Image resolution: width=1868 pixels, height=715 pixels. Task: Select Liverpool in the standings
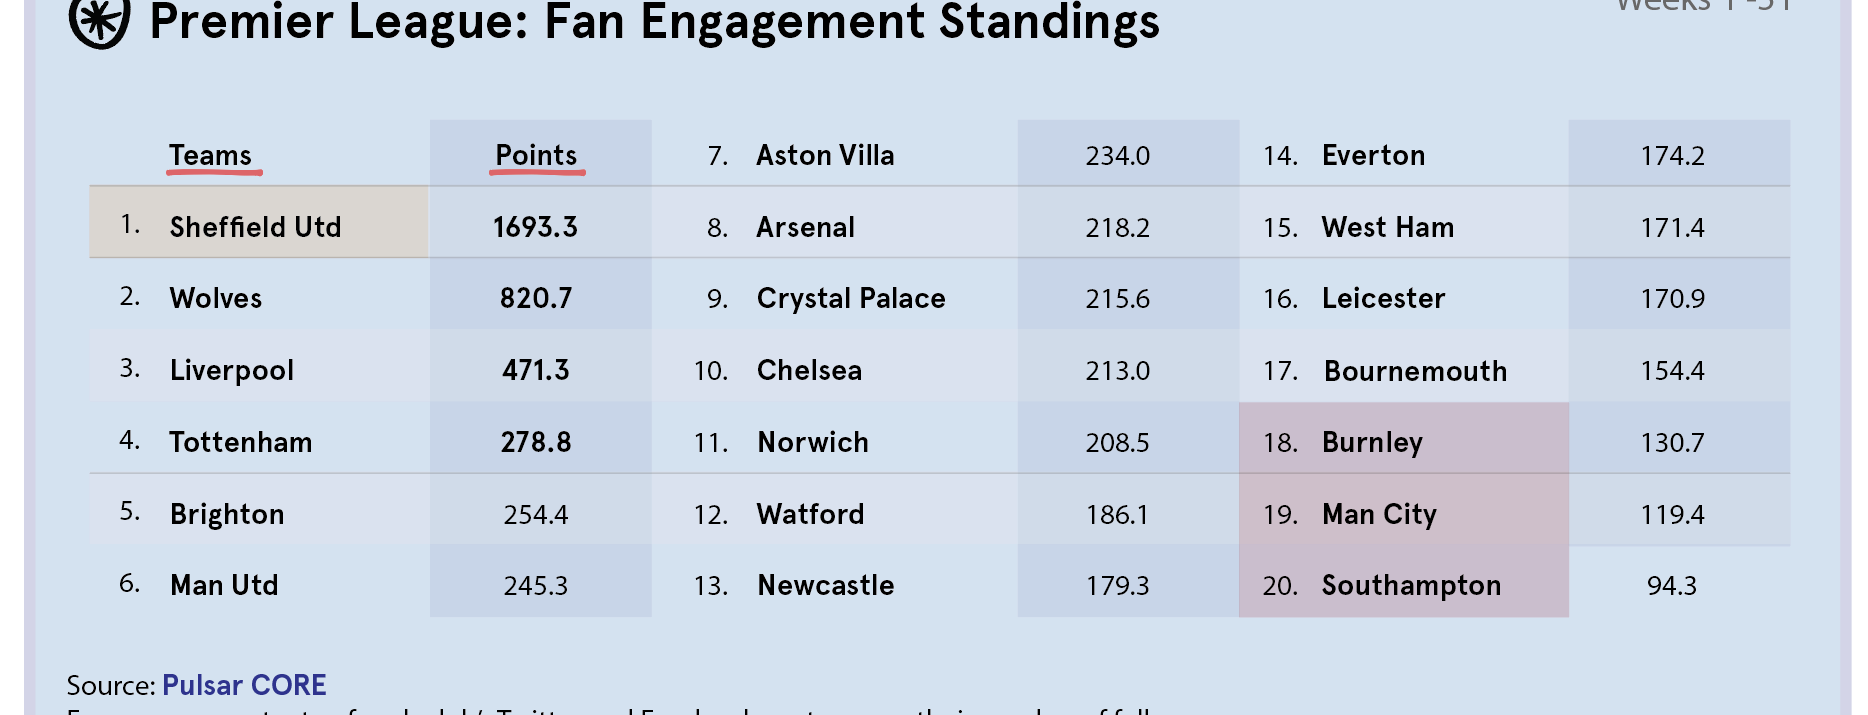tap(232, 370)
